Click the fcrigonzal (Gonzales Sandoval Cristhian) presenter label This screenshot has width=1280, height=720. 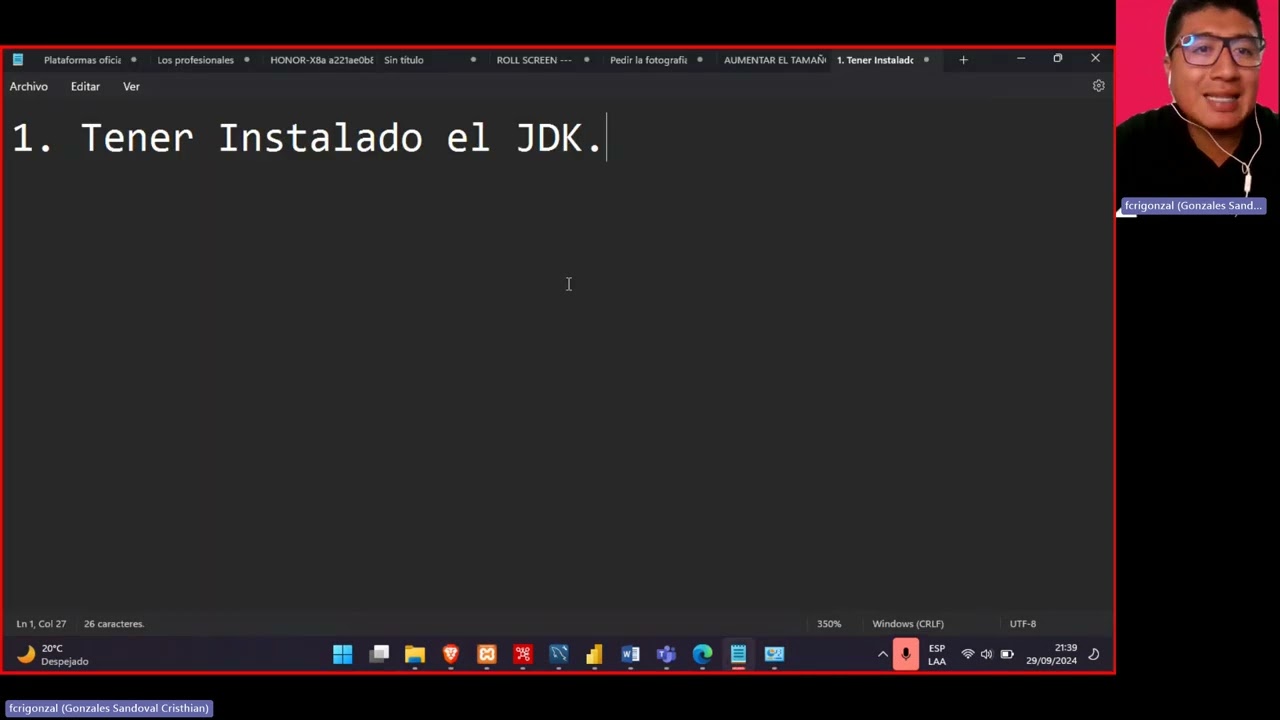[x=109, y=708]
